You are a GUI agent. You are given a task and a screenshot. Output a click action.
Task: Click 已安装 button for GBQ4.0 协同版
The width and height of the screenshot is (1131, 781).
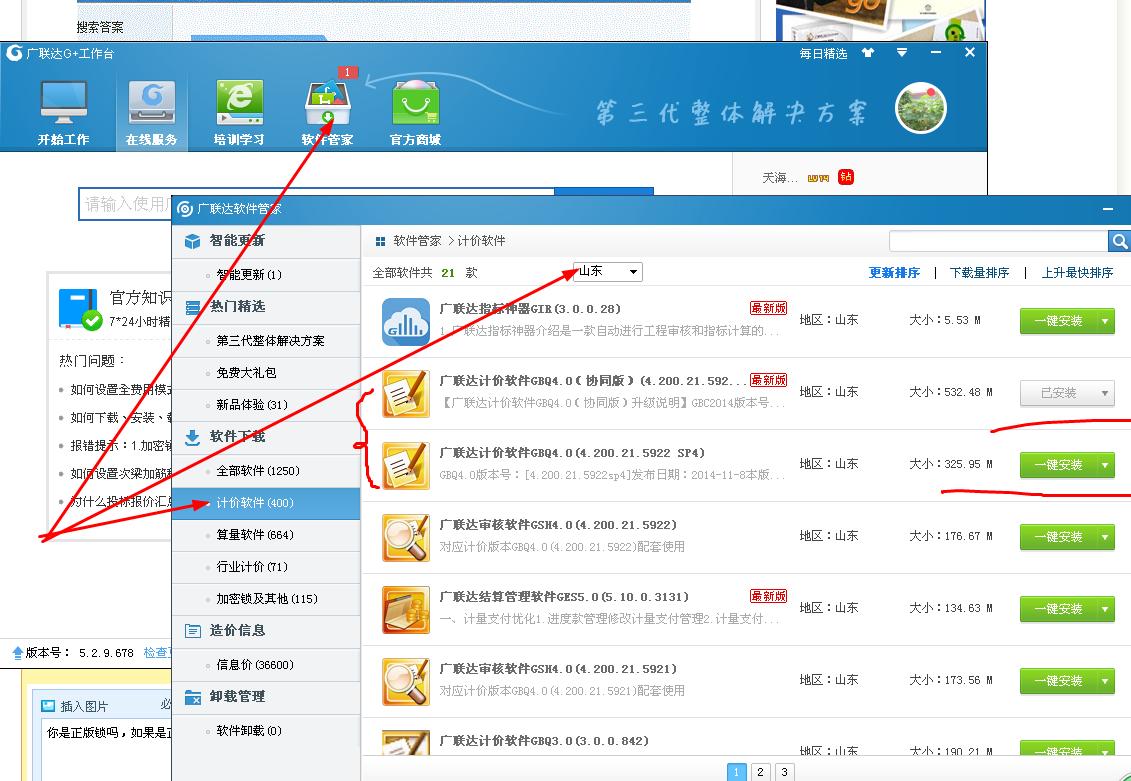point(1058,393)
